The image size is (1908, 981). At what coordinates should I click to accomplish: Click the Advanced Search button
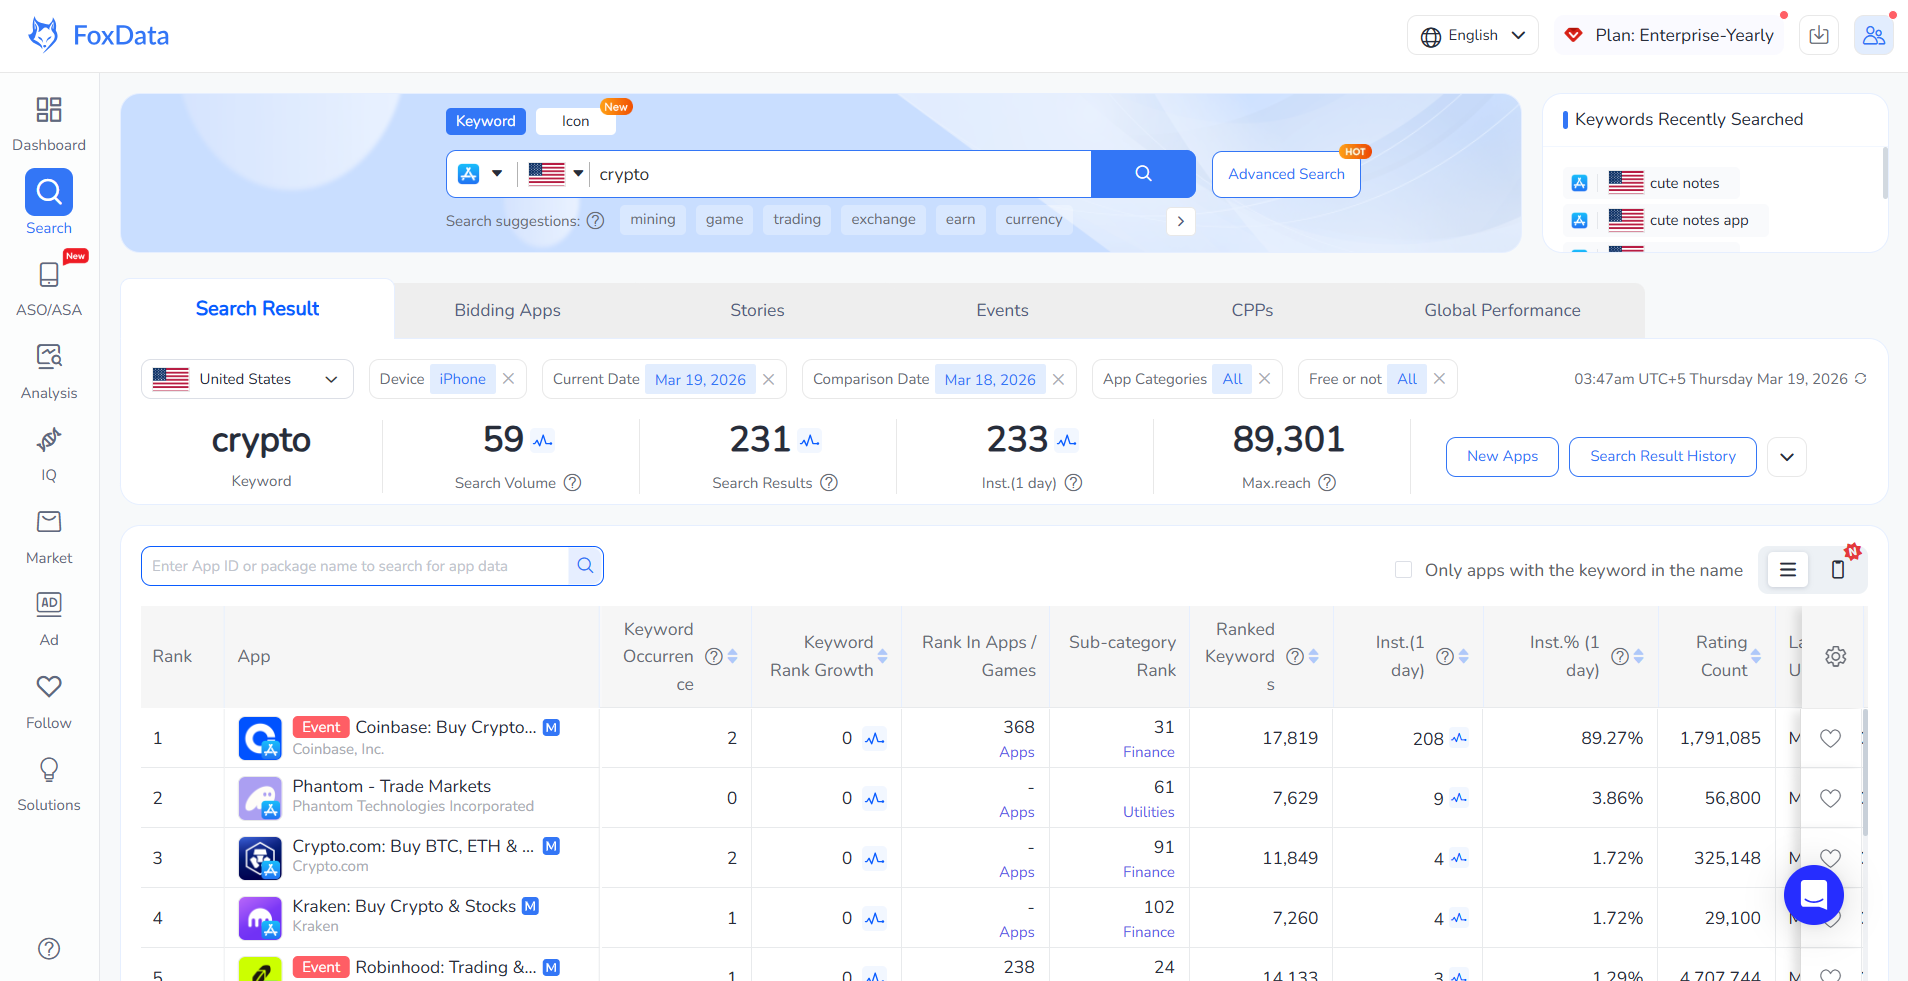(x=1285, y=173)
